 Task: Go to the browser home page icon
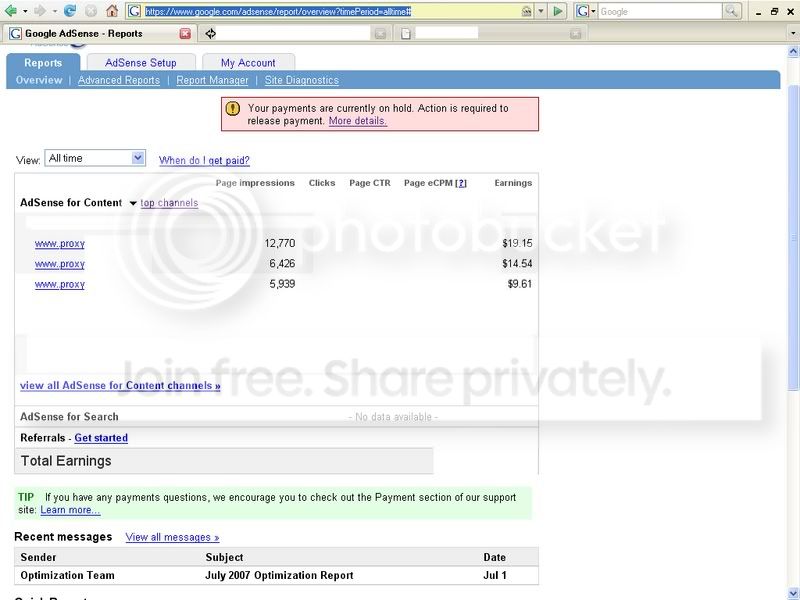[x=112, y=11]
